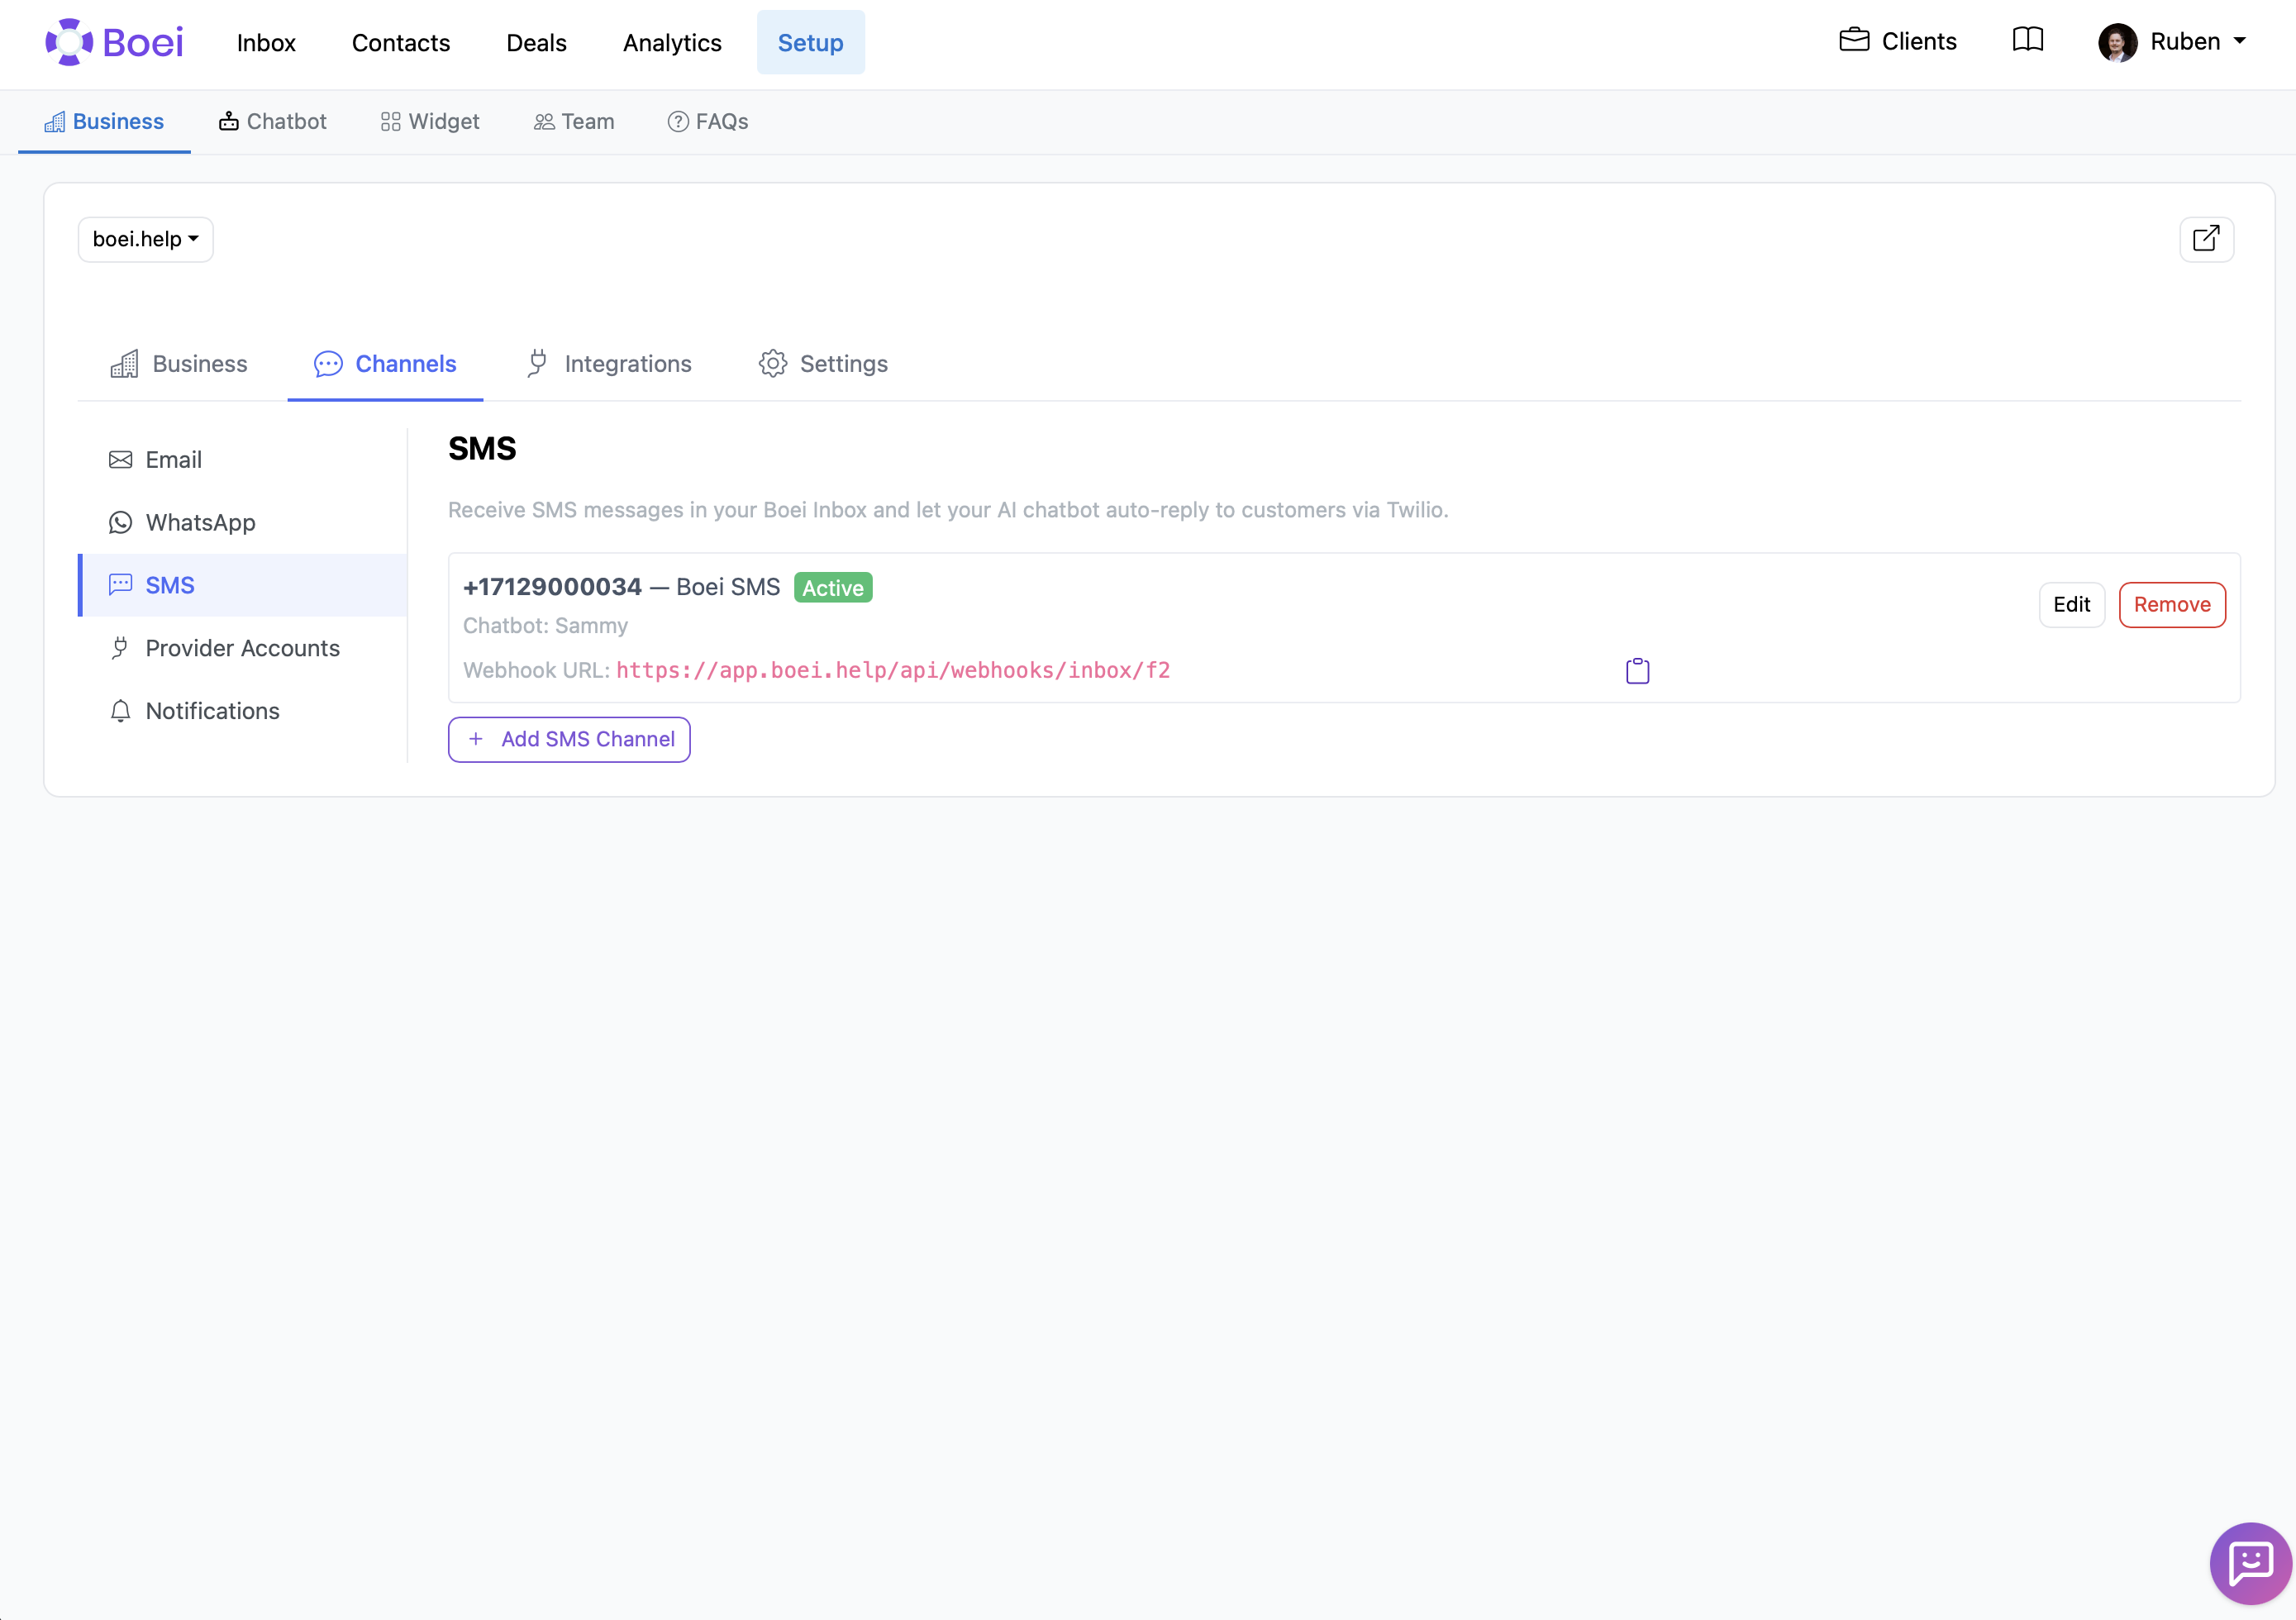Viewport: 2296px width, 1620px height.
Task: Open Provider Accounts
Action: tap(243, 649)
